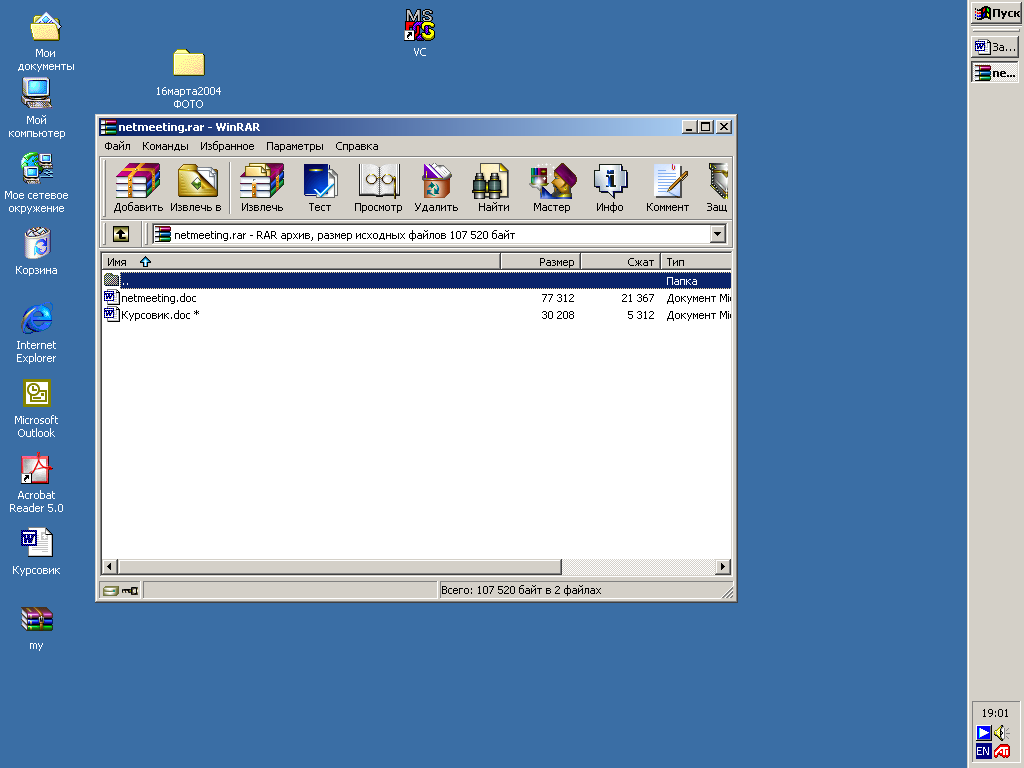The height and width of the screenshot is (768, 1024).
Task: Select the Acrobat Reader 5.0 icon
Action: (x=37, y=483)
